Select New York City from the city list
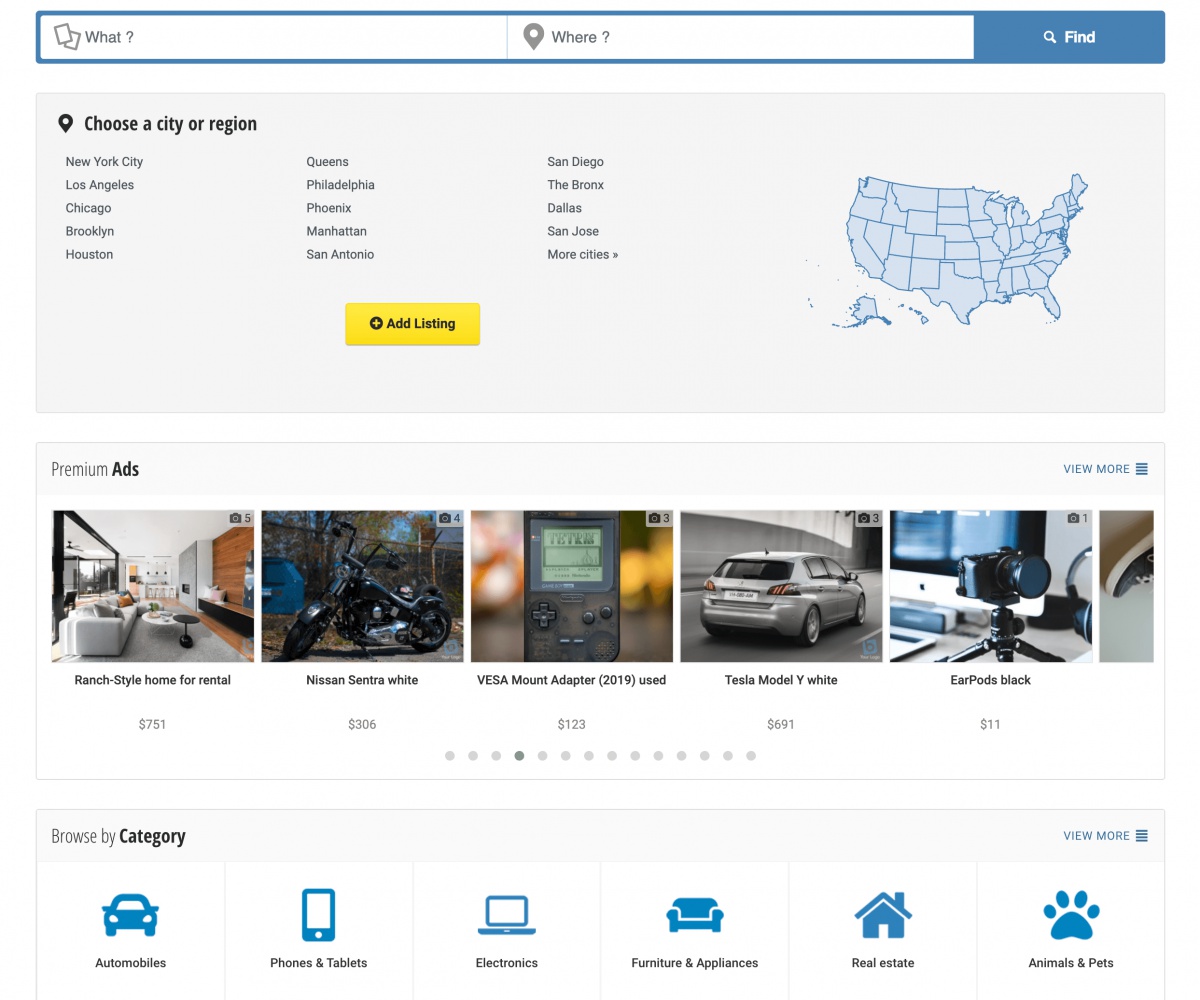1200x1000 pixels. (104, 162)
